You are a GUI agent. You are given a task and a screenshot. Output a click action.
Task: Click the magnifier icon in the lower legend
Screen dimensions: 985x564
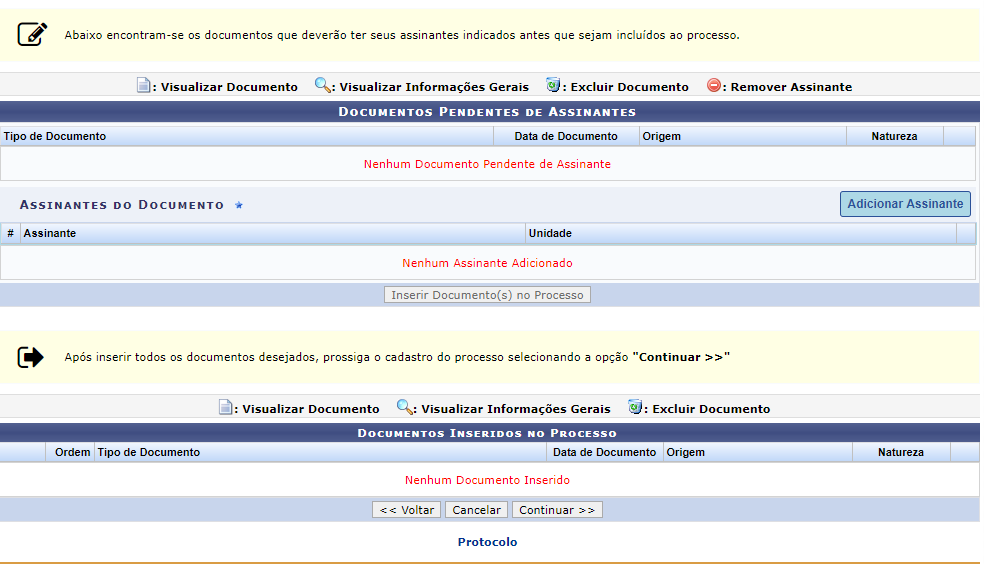click(x=404, y=408)
